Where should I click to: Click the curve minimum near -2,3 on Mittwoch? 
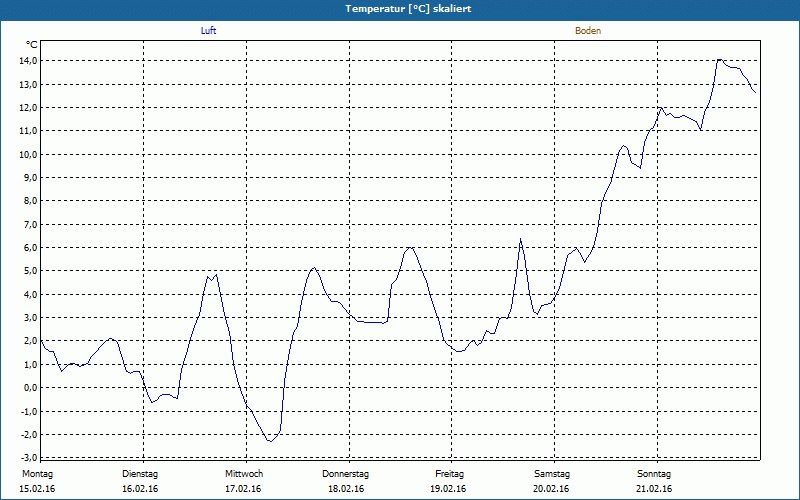click(270, 441)
